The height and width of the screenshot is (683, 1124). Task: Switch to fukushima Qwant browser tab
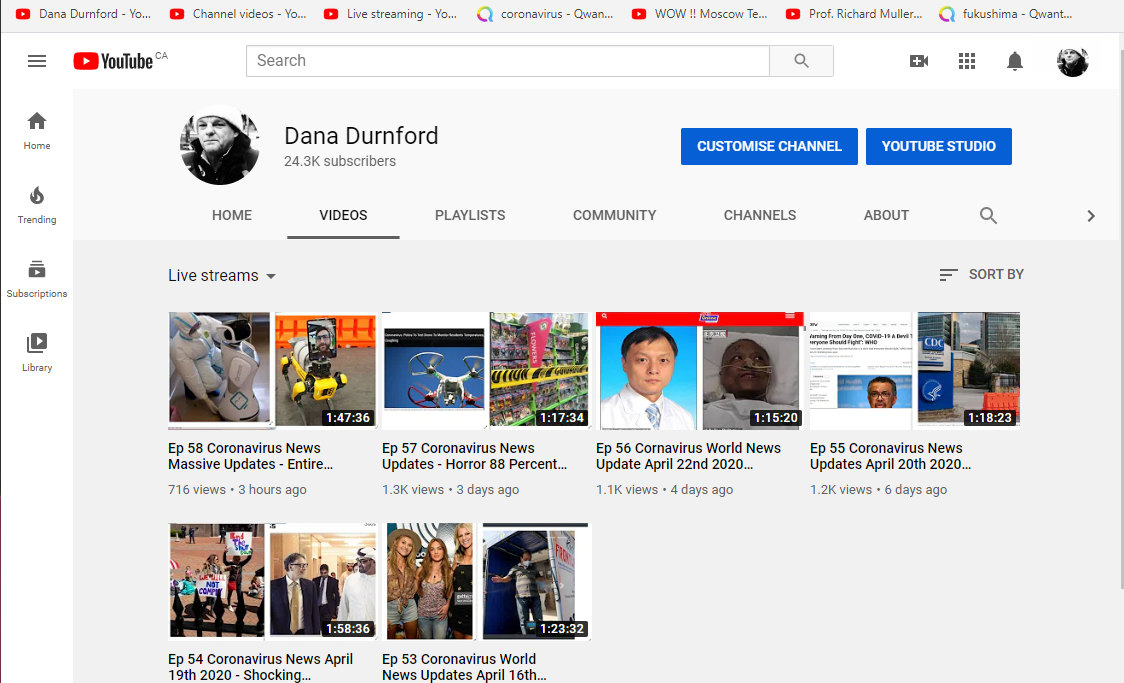(1007, 14)
